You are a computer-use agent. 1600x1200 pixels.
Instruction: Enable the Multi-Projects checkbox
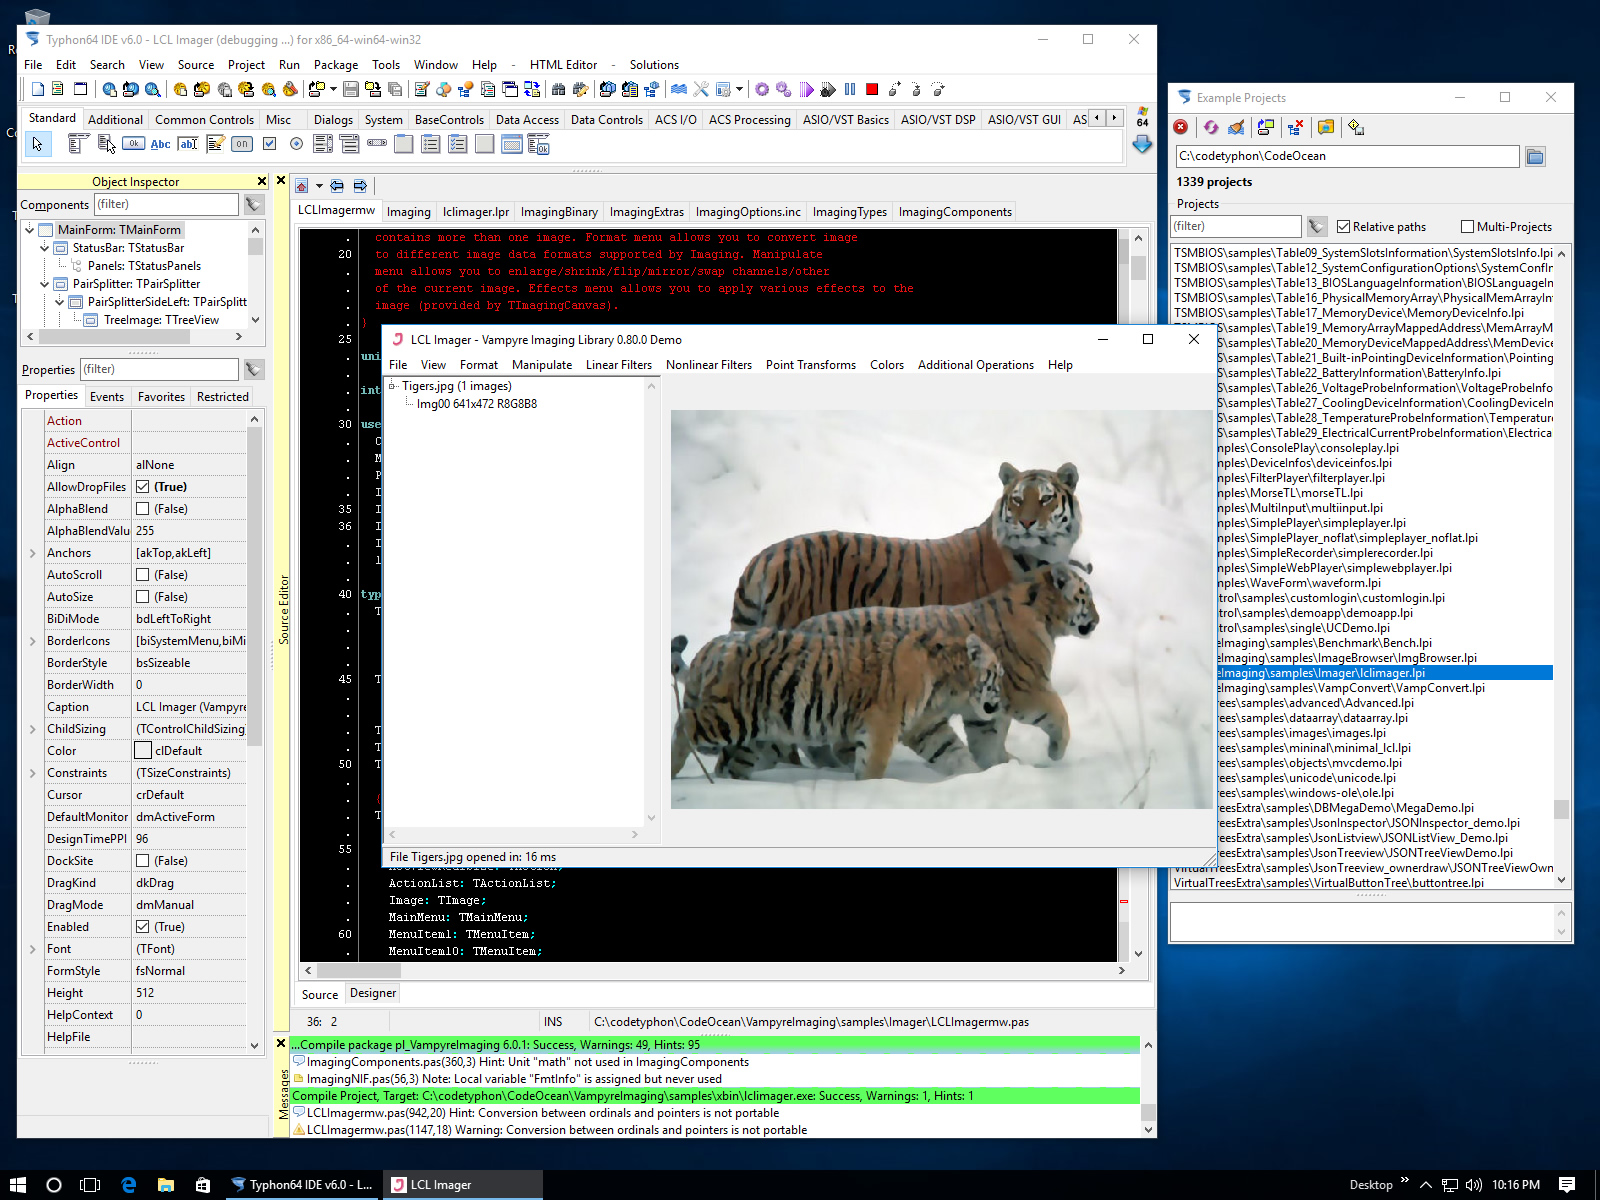pyautogui.click(x=1467, y=227)
